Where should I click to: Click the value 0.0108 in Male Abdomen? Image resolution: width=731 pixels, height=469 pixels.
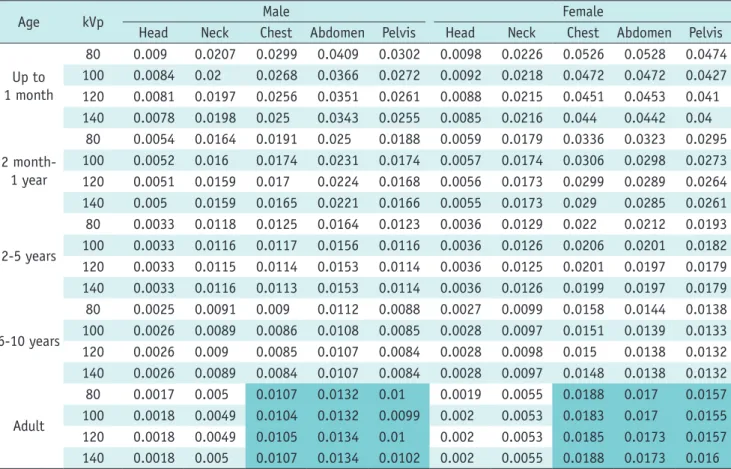[338, 331]
